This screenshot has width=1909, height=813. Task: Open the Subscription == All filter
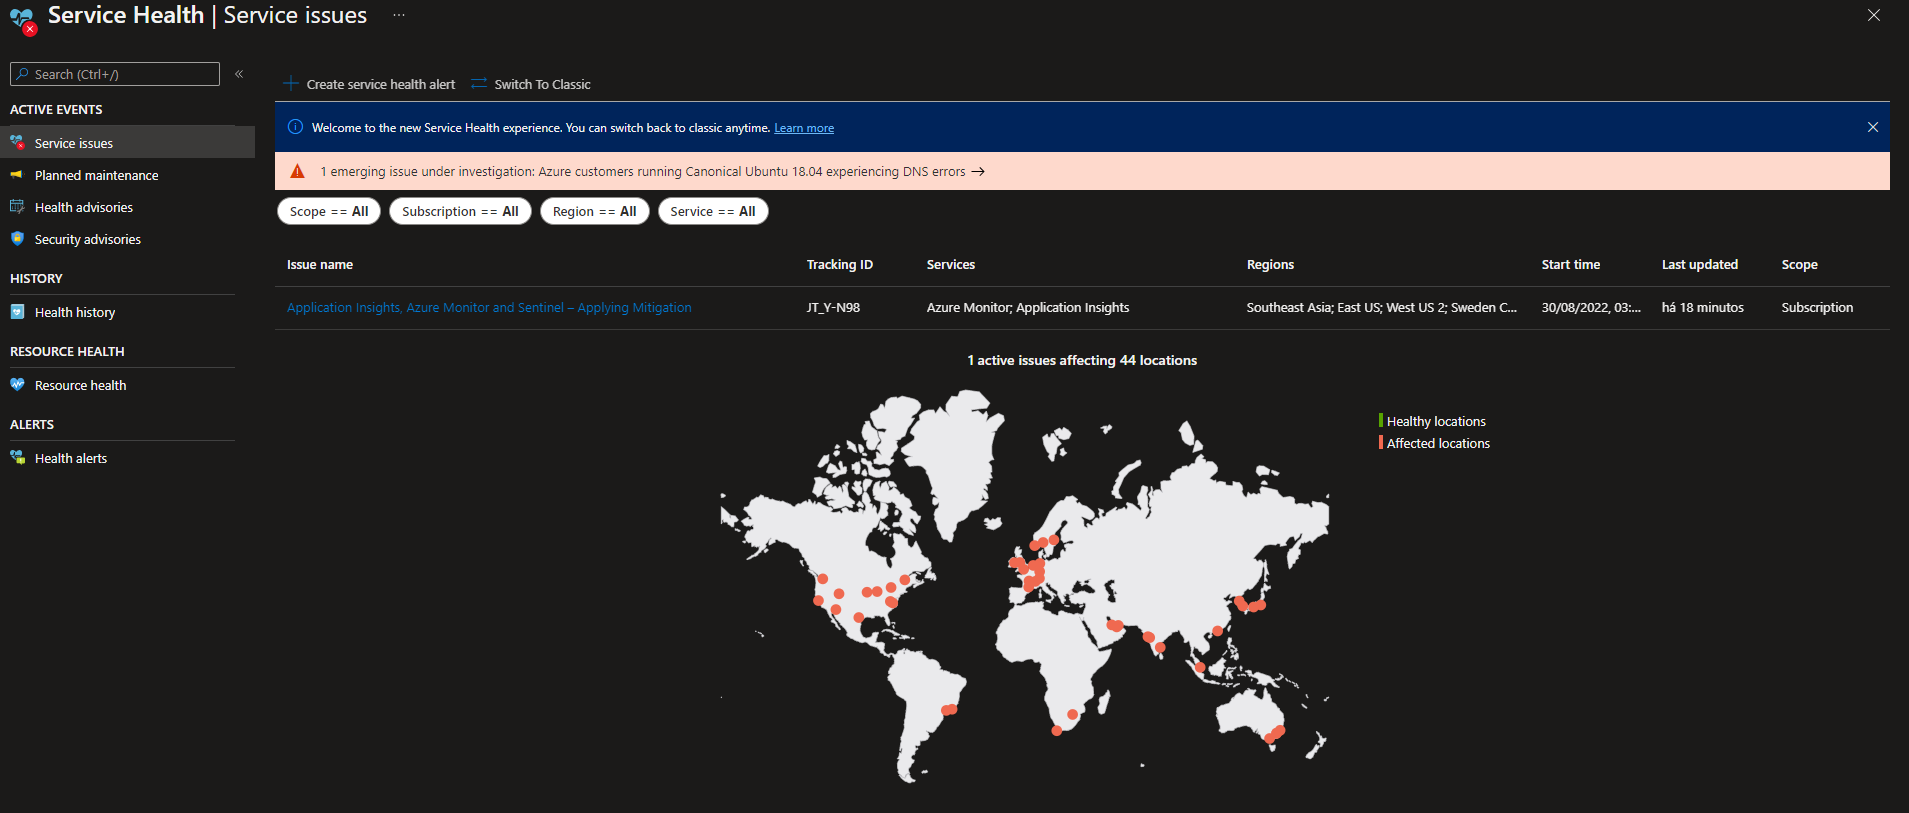tap(460, 211)
